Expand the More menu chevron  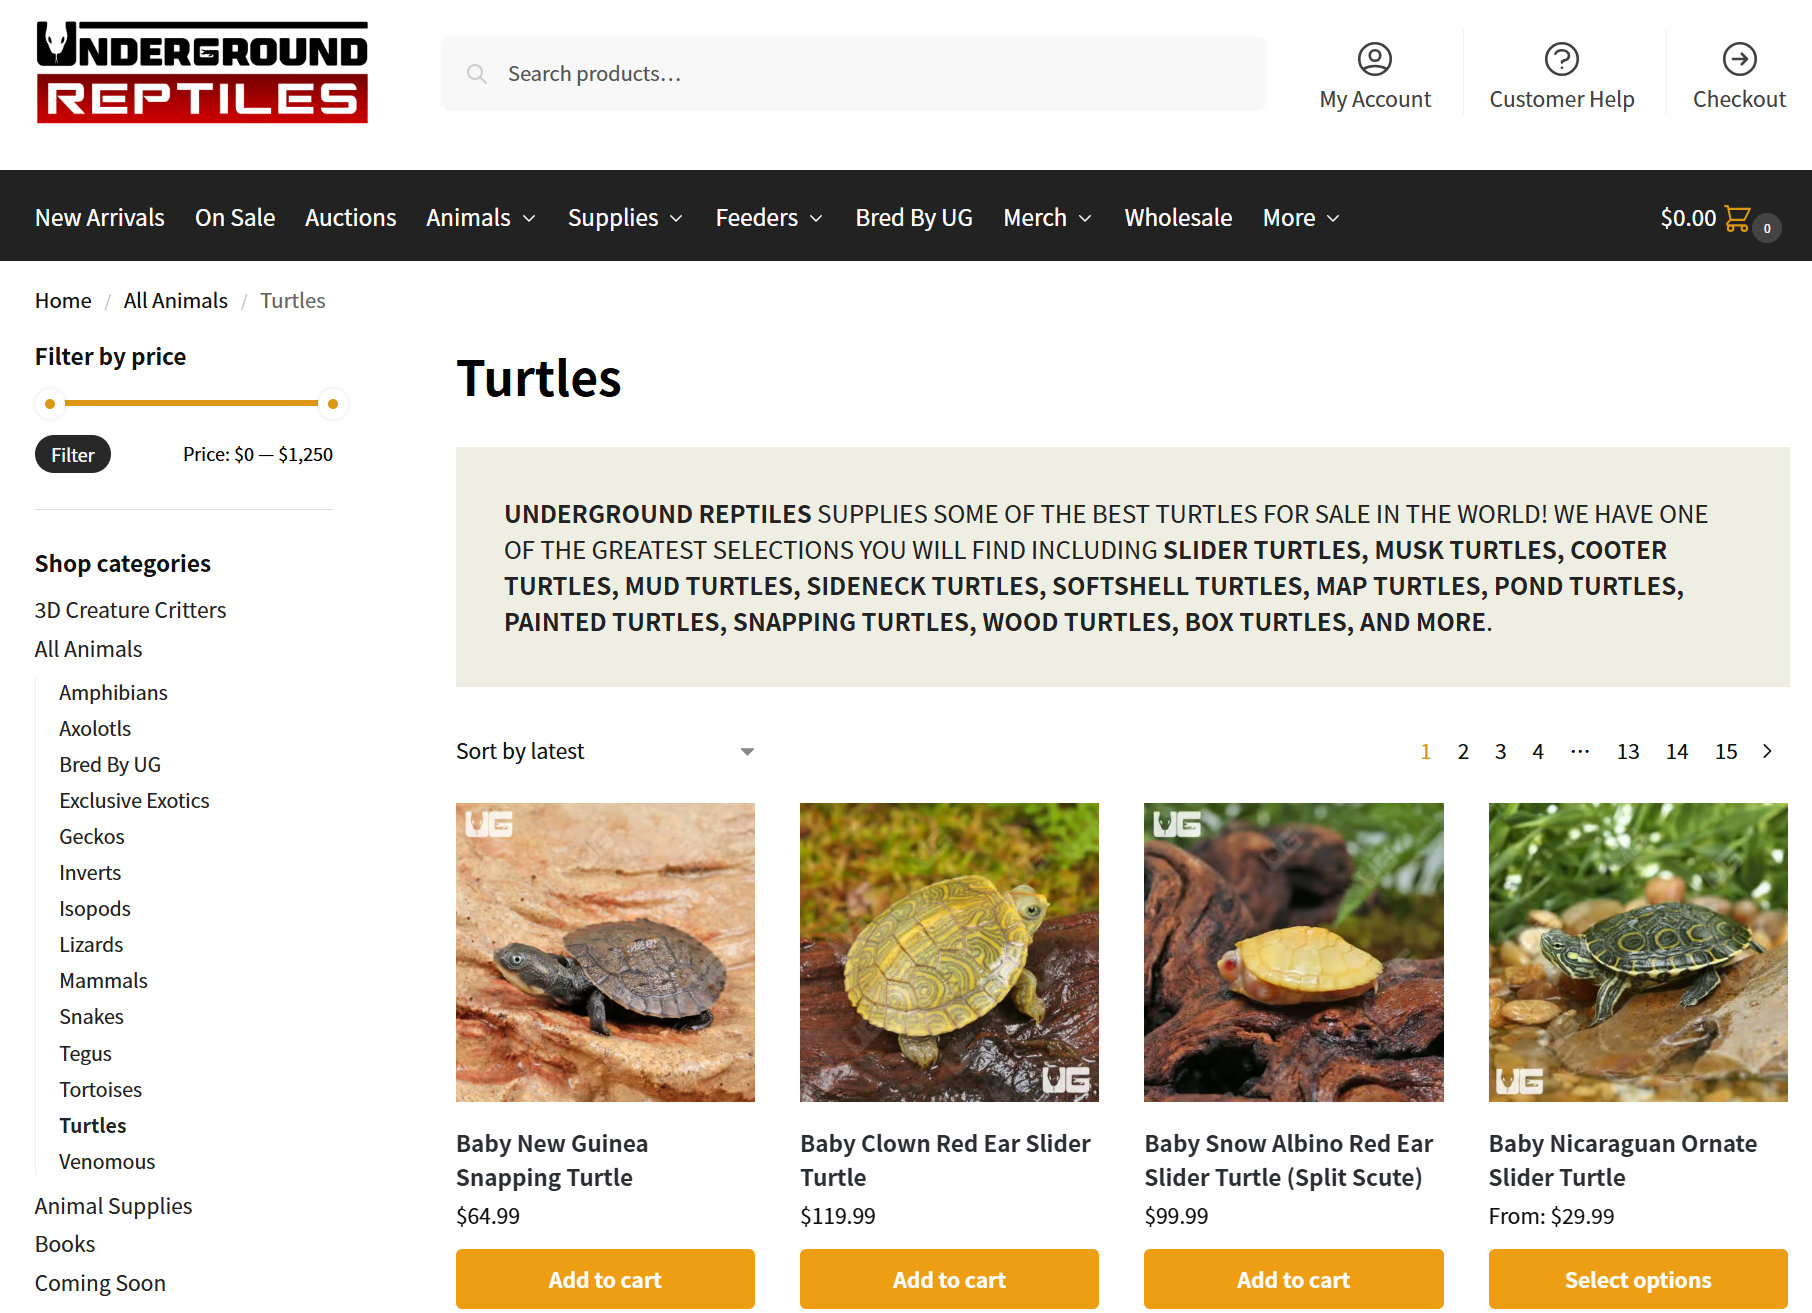click(1333, 218)
